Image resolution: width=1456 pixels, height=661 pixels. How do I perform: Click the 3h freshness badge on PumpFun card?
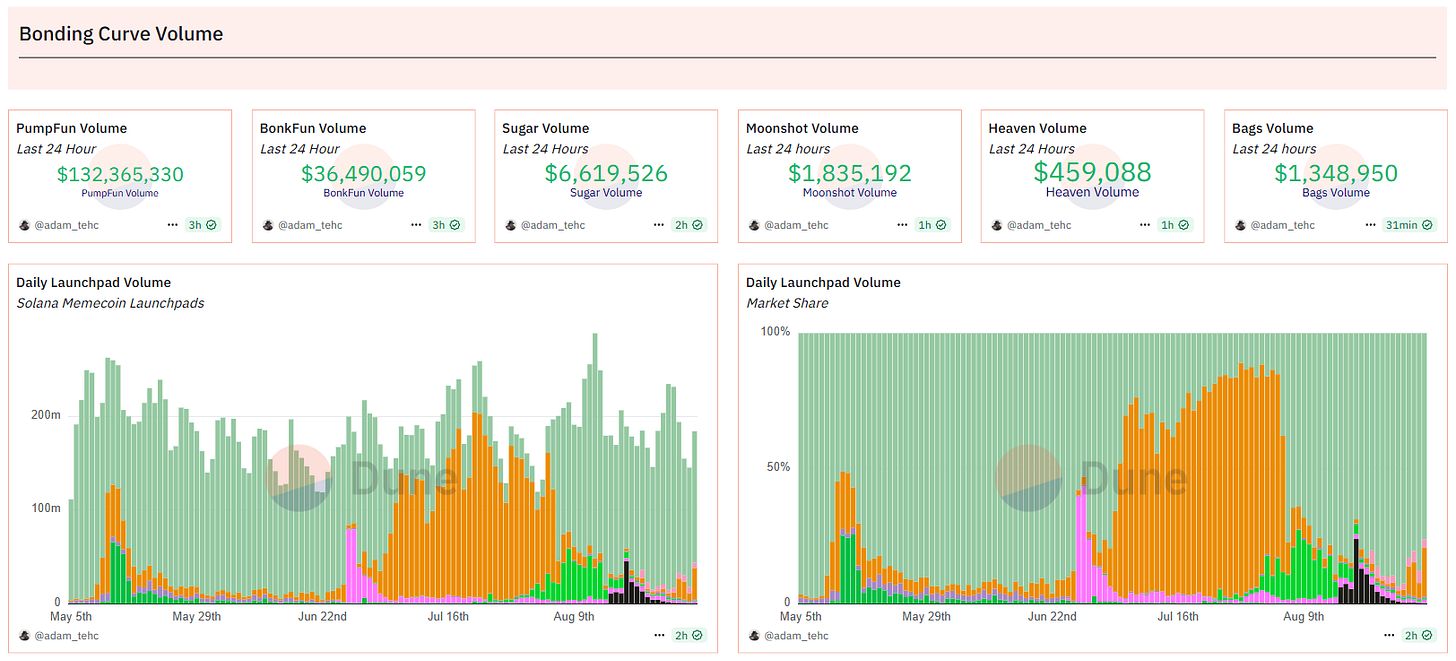point(203,225)
